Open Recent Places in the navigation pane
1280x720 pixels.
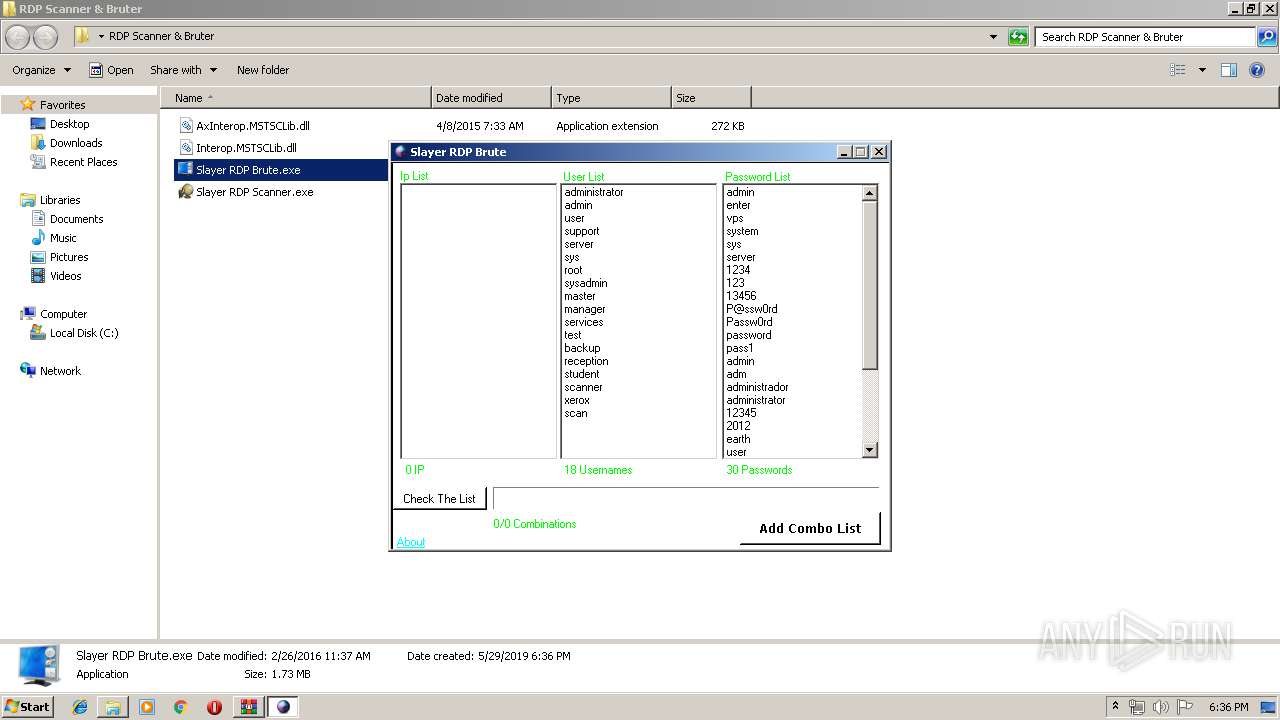tap(83, 162)
